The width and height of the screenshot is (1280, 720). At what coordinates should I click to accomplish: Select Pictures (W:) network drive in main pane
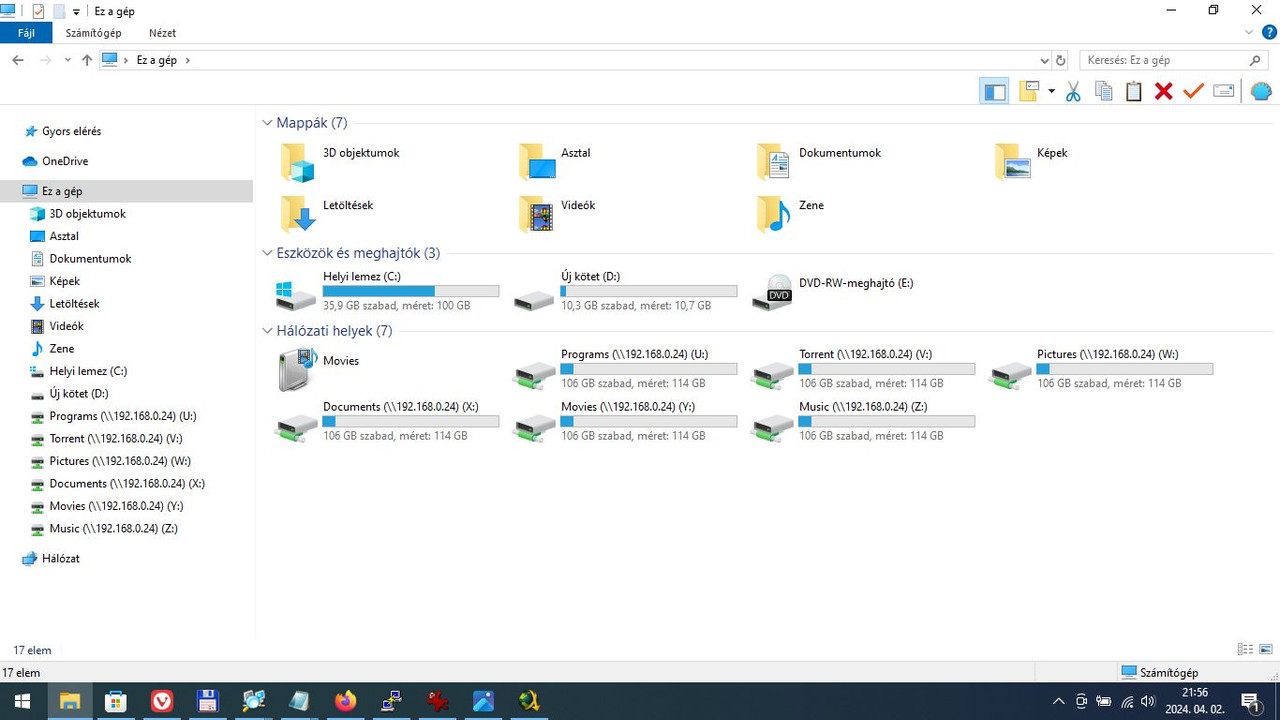[x=1103, y=370]
